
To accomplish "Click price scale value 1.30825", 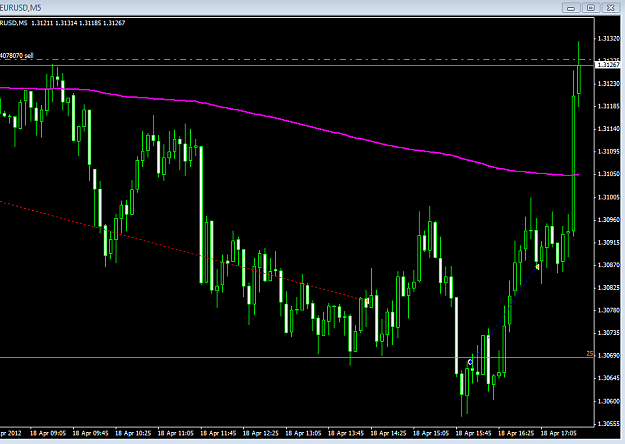I will (609, 287).
